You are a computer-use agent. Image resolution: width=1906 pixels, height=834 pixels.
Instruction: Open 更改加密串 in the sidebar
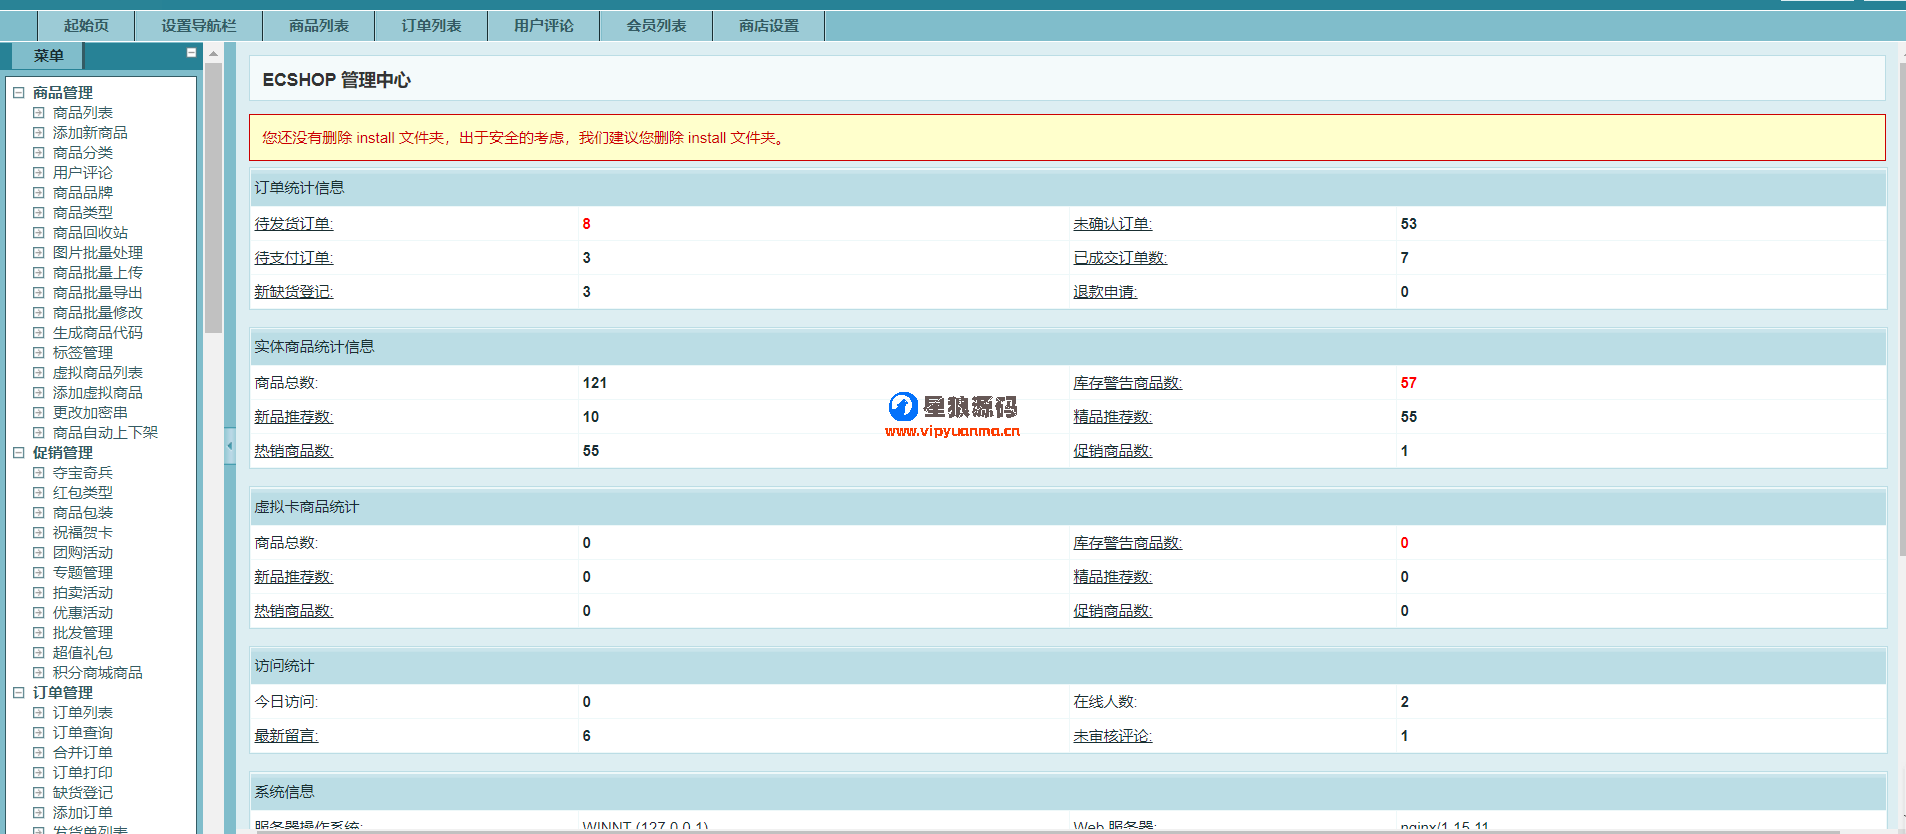click(90, 412)
